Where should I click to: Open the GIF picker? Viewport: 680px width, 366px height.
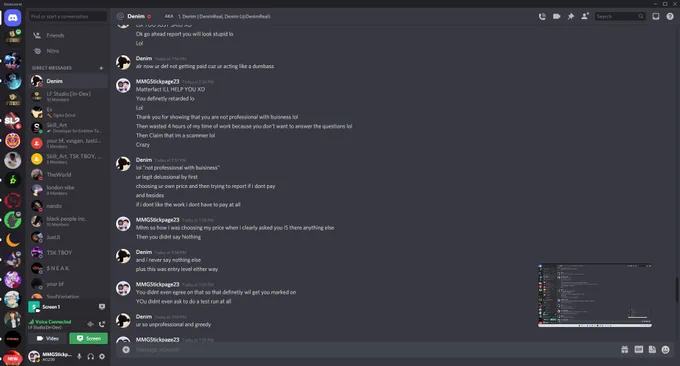639,350
